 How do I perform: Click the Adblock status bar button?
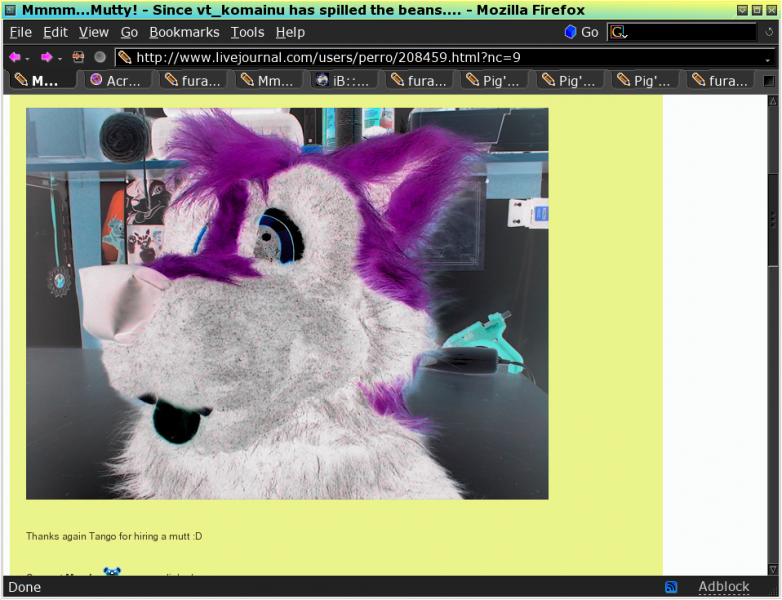point(723,587)
